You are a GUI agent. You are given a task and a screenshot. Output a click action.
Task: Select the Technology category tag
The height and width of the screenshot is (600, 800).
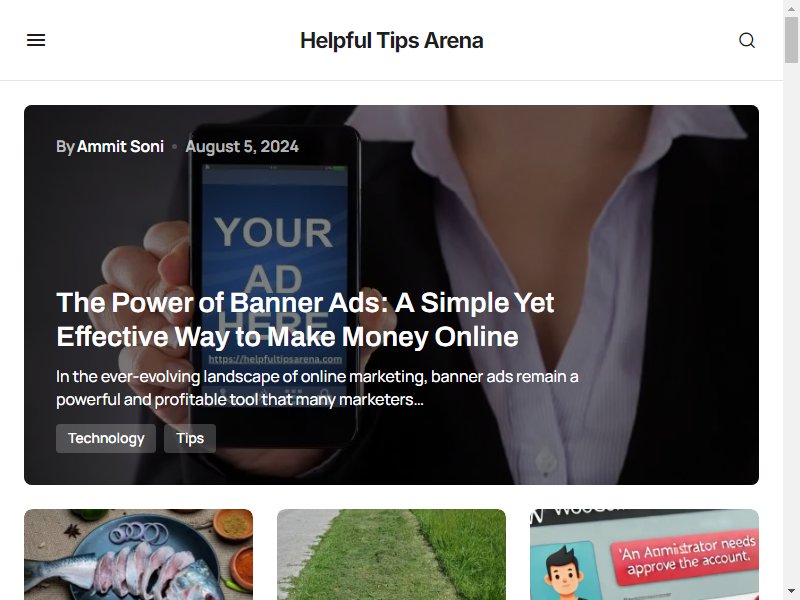point(106,438)
